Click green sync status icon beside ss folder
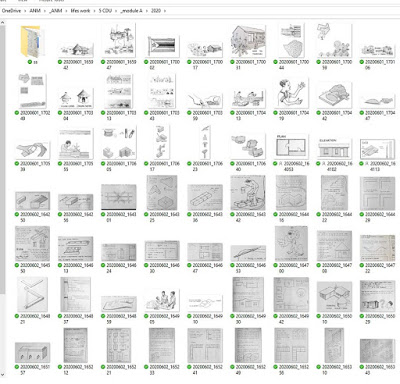 point(30,62)
